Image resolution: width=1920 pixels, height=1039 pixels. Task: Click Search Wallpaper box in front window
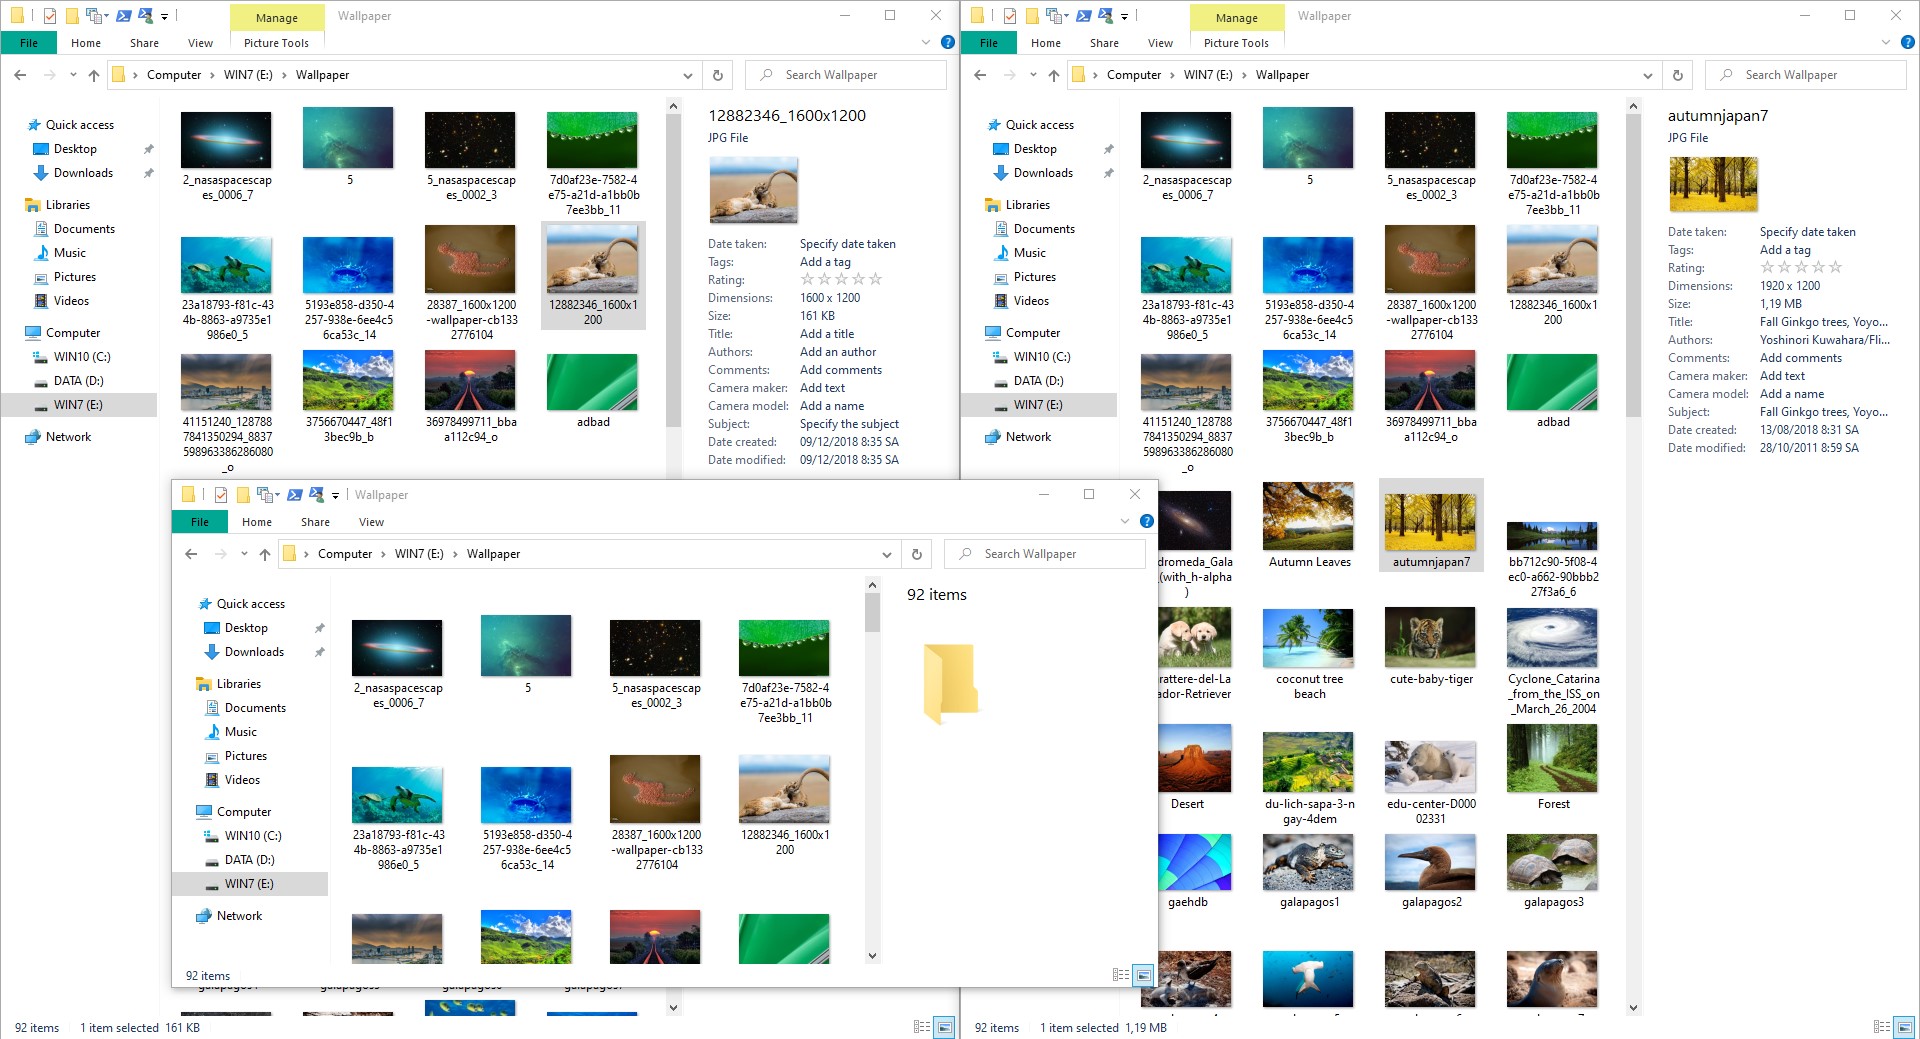[x=1045, y=554]
